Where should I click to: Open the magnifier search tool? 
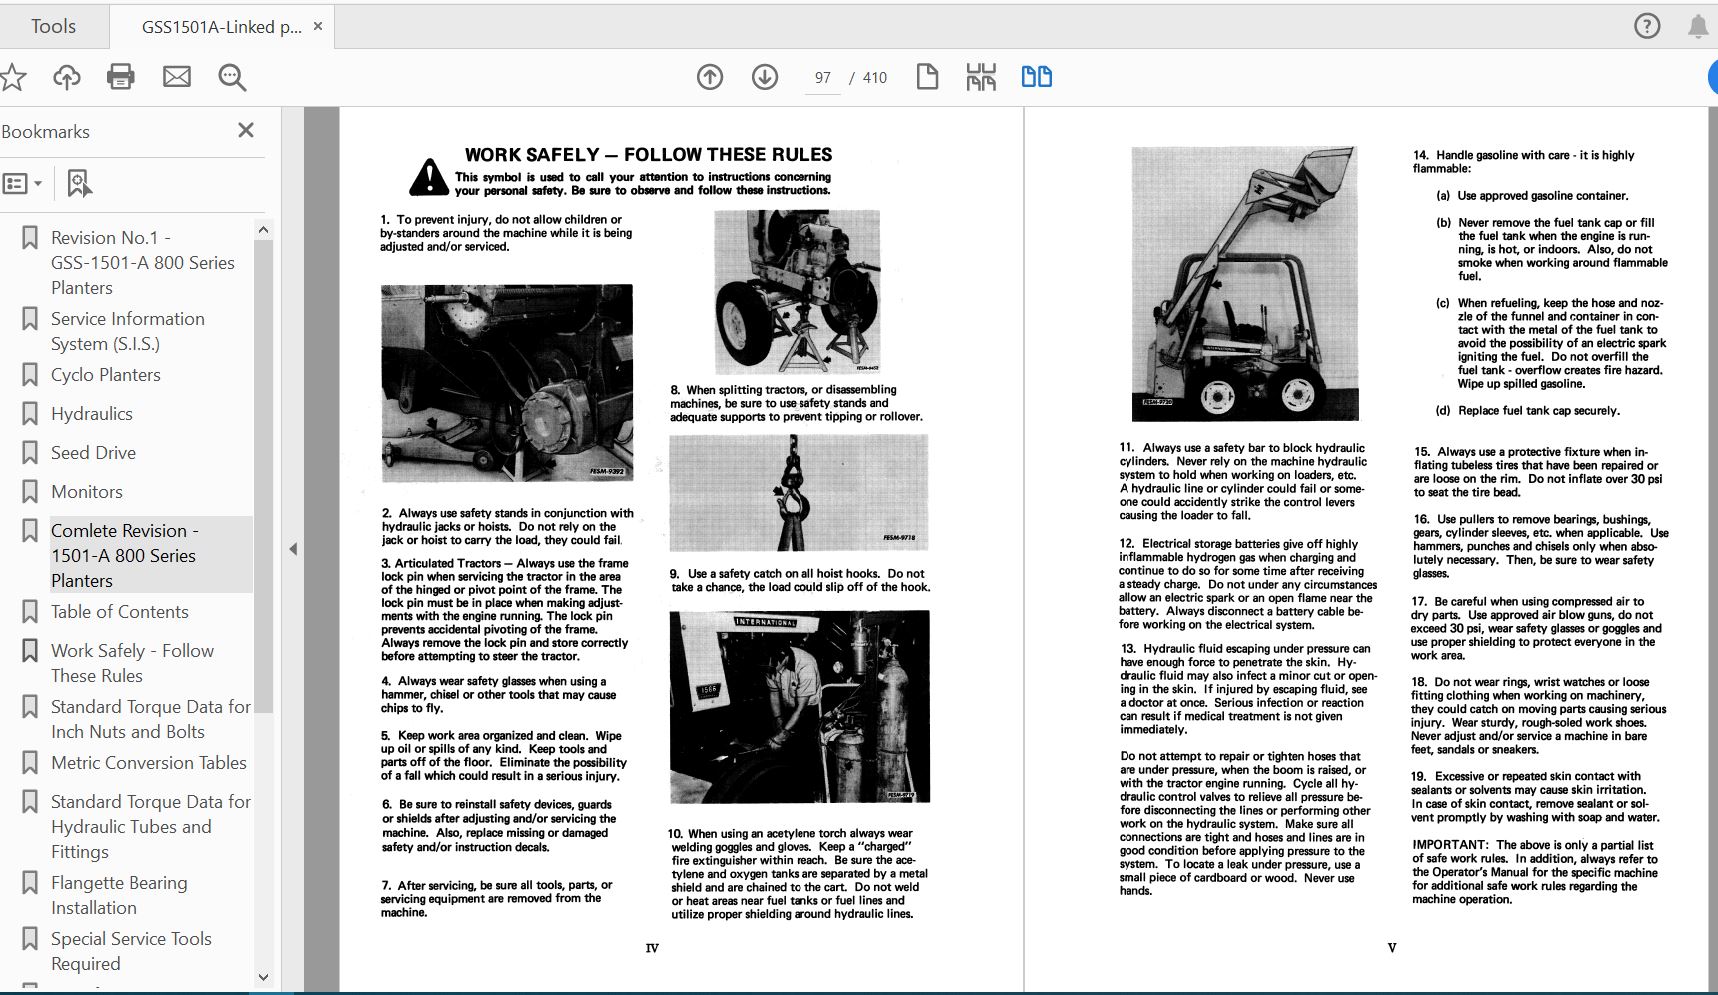232,77
